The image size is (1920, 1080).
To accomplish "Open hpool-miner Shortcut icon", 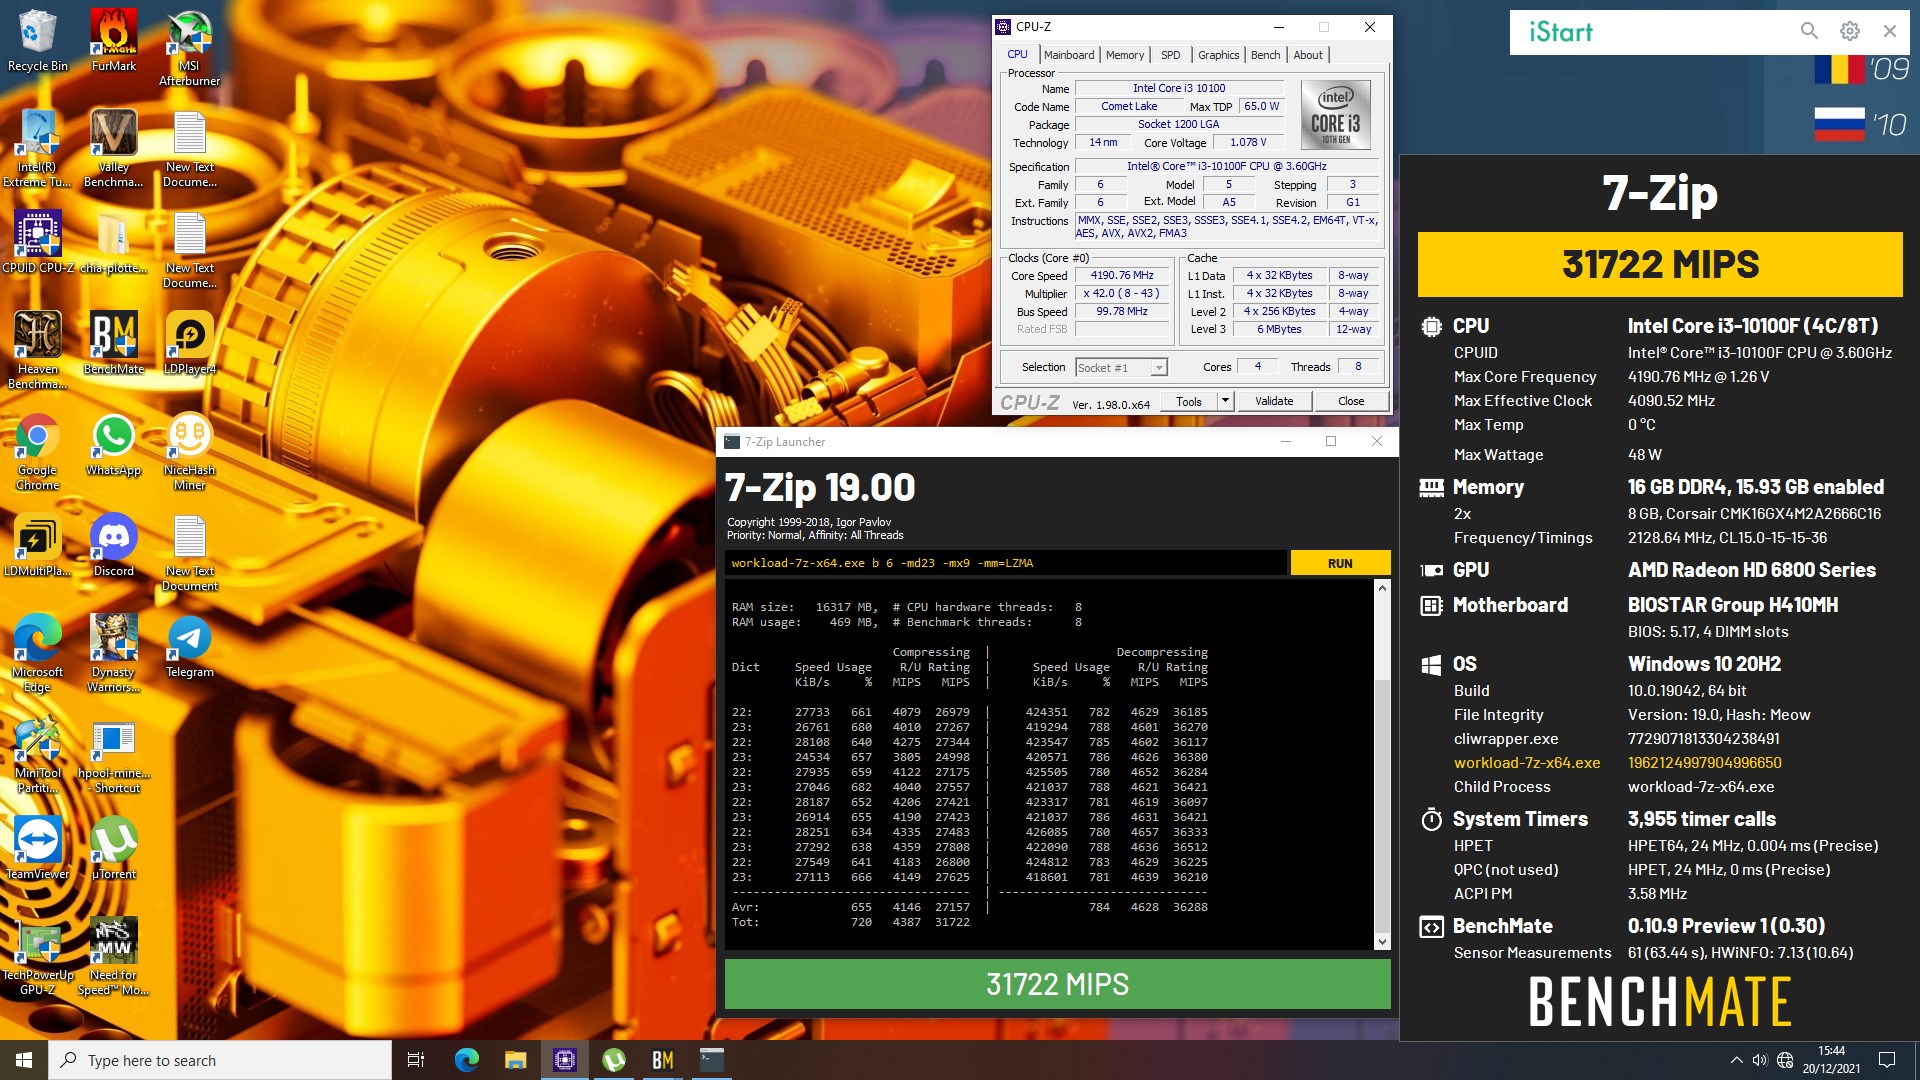I will [114, 756].
